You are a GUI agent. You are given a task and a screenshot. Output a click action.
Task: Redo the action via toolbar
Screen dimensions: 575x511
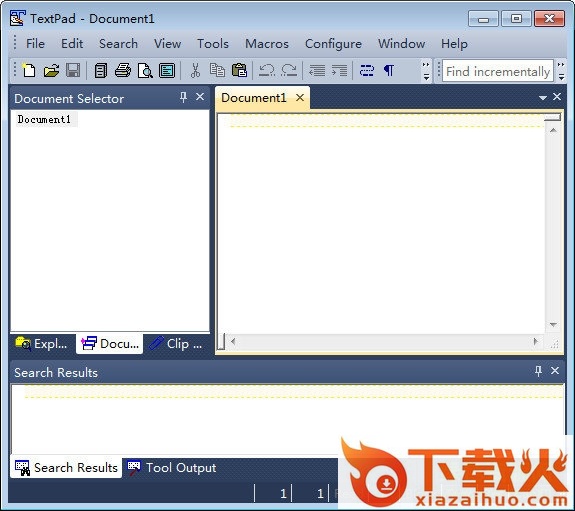click(289, 70)
